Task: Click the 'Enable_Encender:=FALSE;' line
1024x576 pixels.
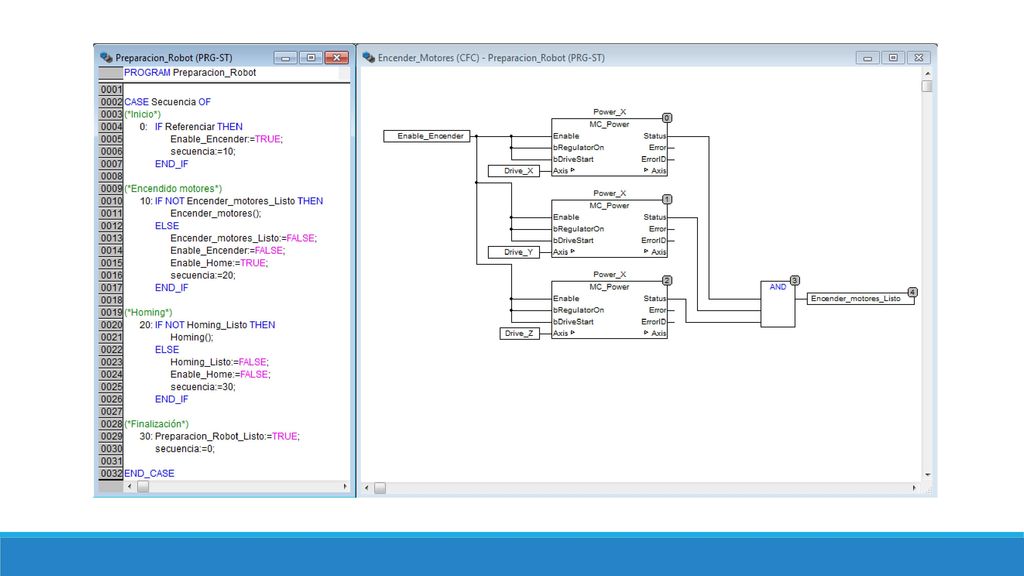Action: pos(228,251)
